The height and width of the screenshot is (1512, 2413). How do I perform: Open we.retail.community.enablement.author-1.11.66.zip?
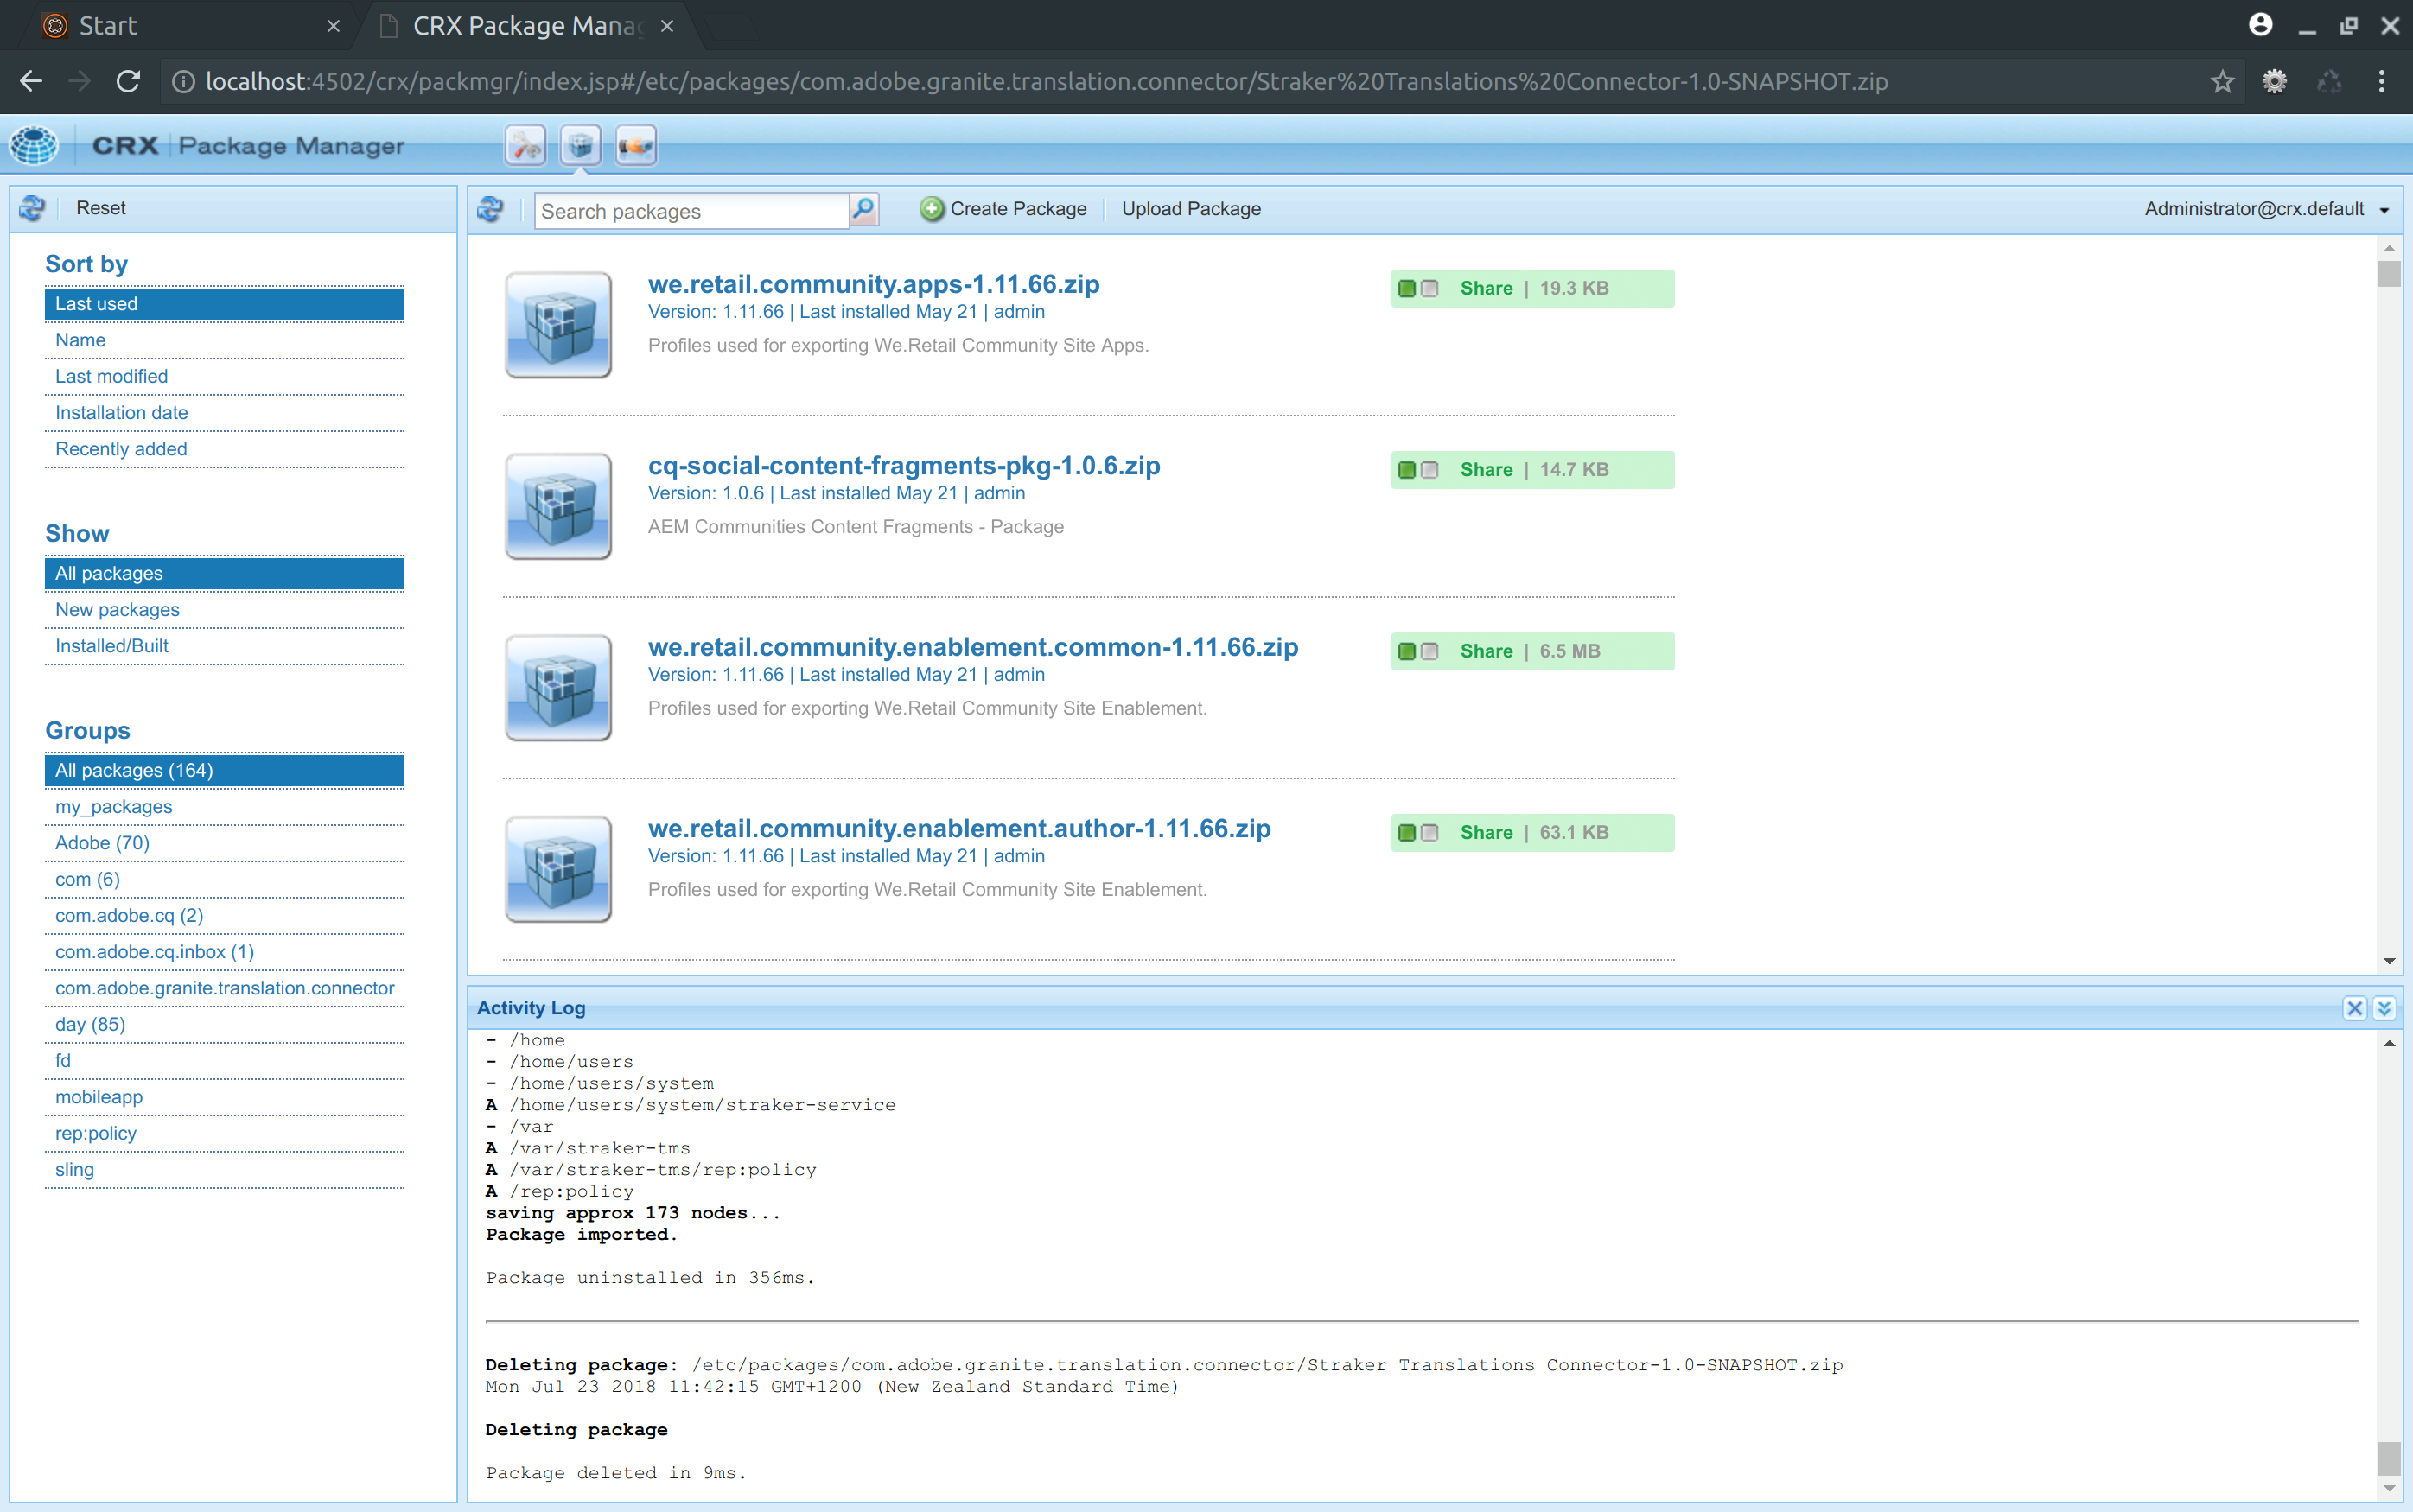pyautogui.click(x=959, y=829)
